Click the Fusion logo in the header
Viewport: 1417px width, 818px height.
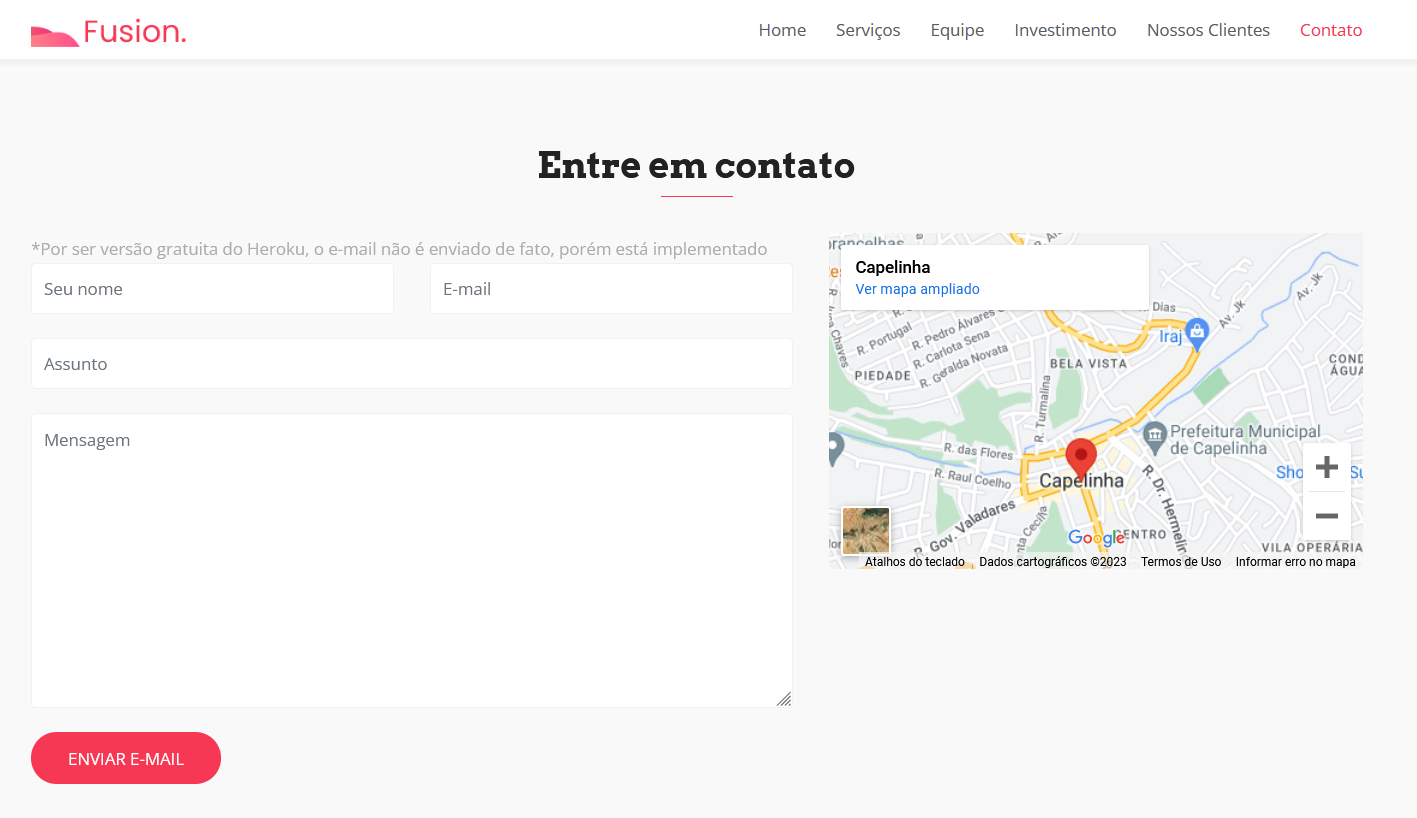108,32
